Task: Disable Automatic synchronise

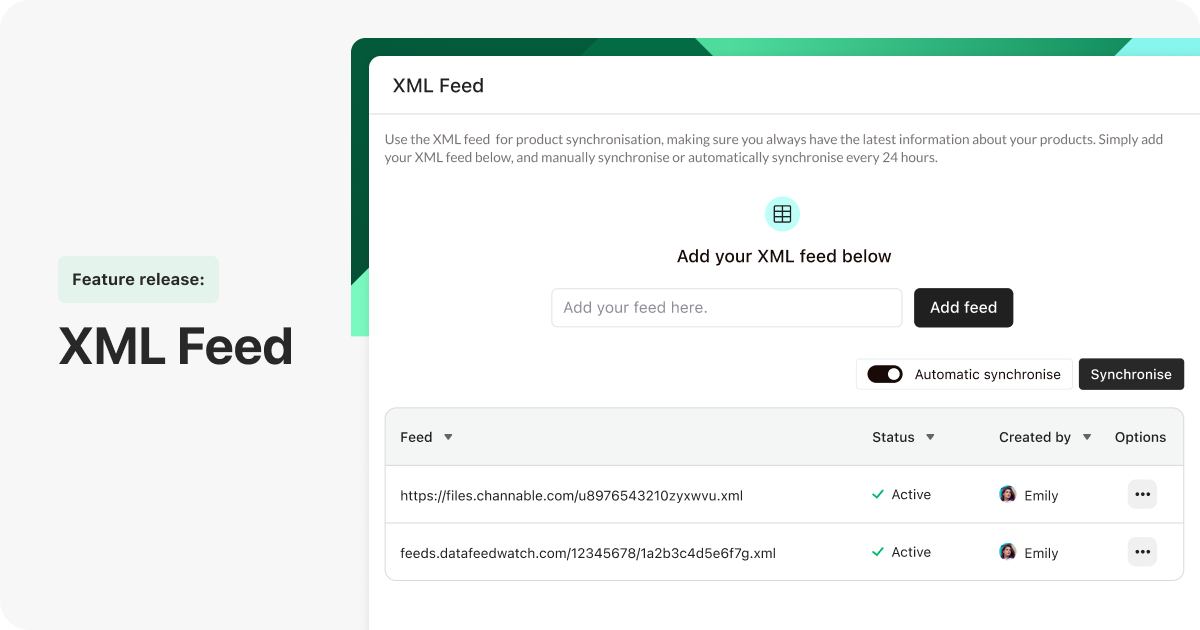Action: click(884, 373)
